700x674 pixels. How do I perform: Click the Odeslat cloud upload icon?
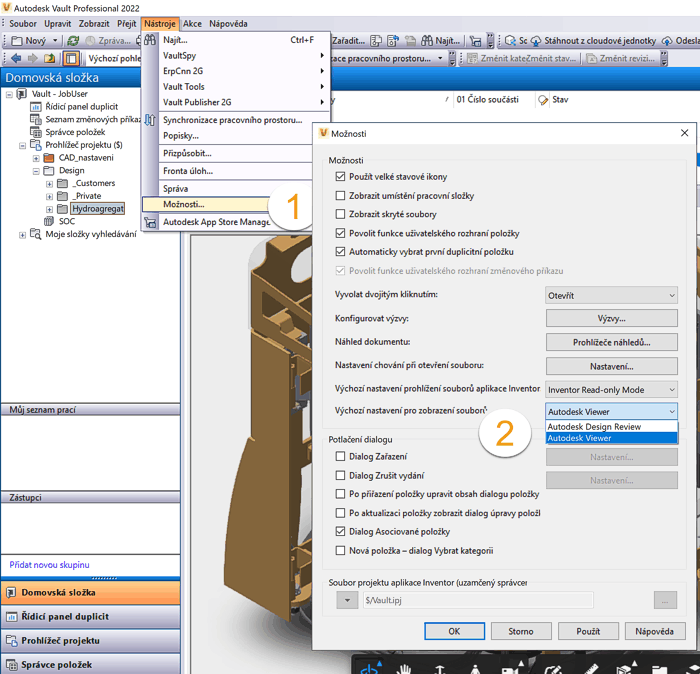(x=667, y=41)
